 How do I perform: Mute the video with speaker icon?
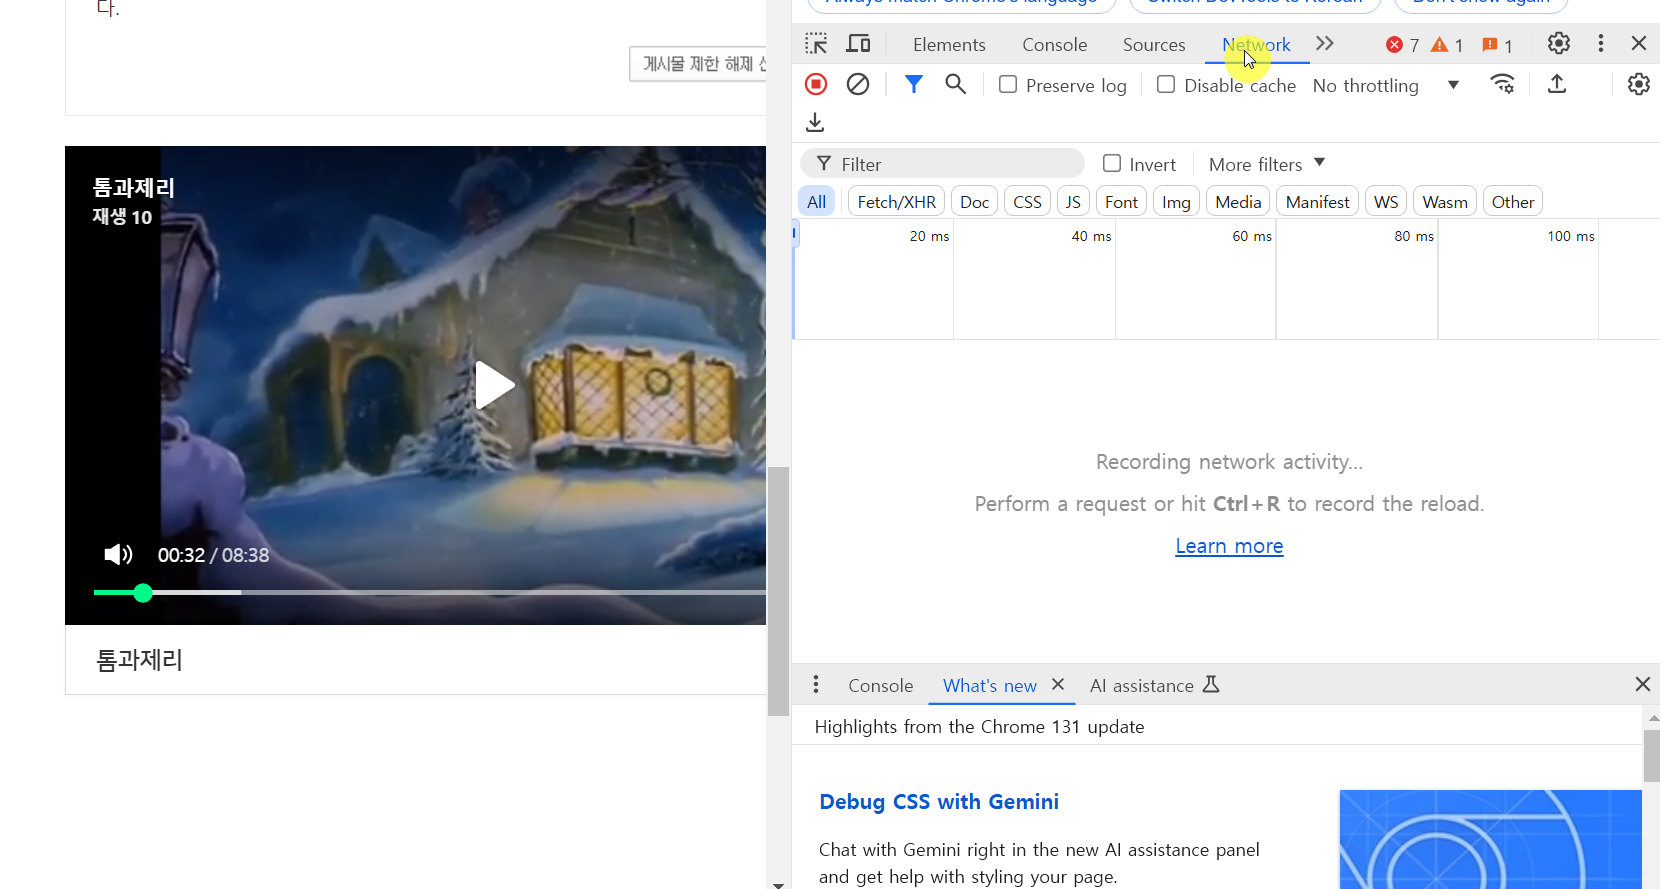[x=118, y=555]
